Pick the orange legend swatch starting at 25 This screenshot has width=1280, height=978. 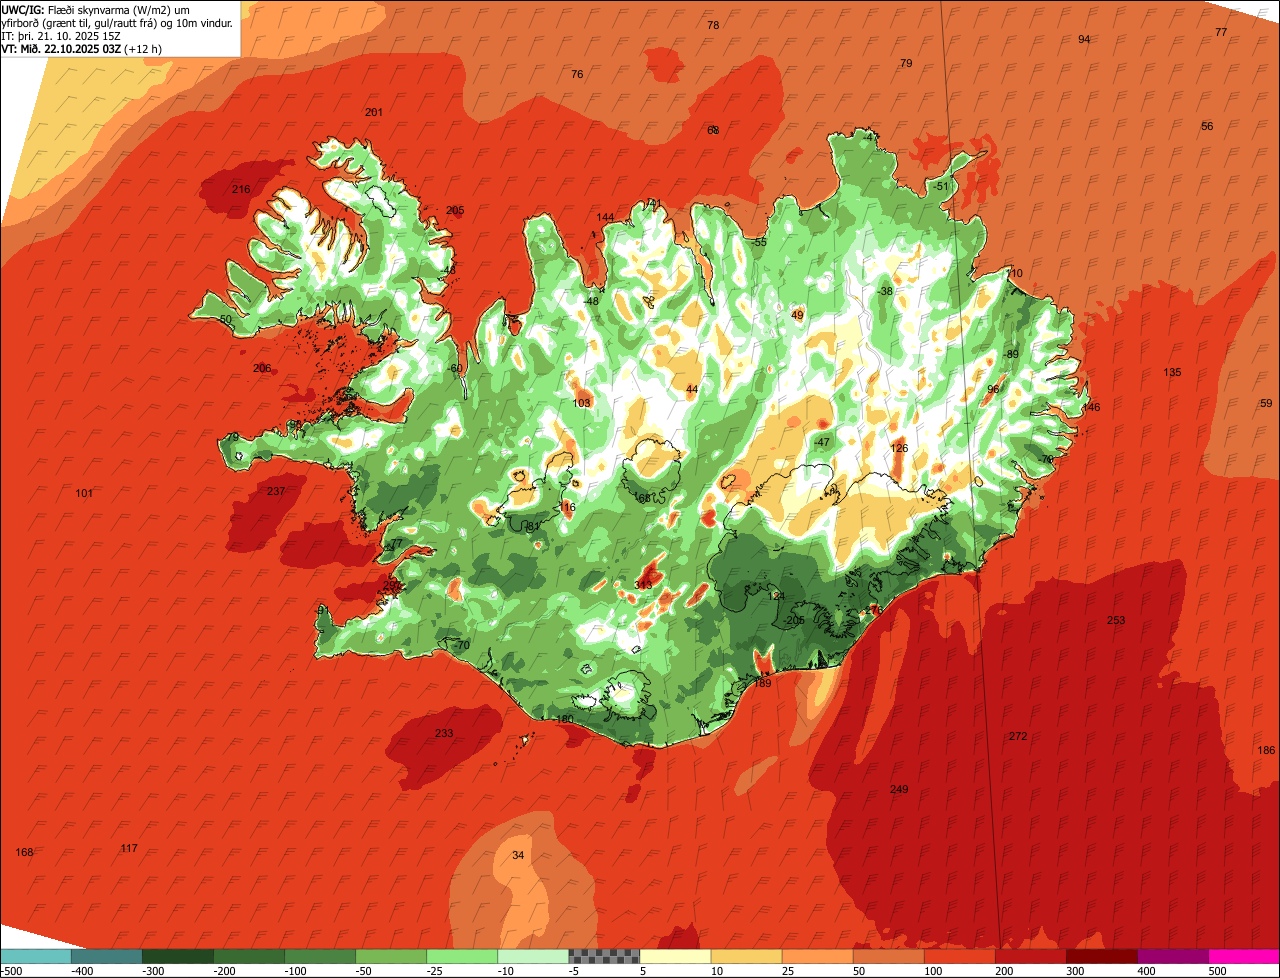(x=817, y=956)
